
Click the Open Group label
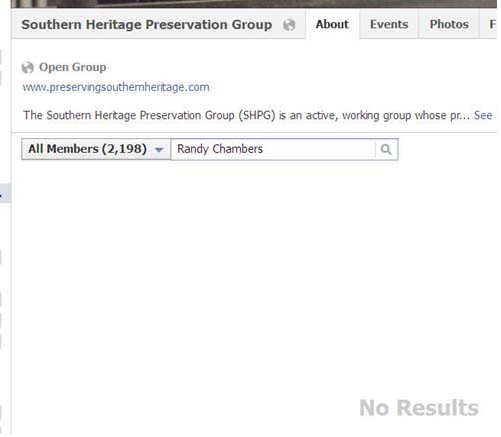(x=73, y=67)
